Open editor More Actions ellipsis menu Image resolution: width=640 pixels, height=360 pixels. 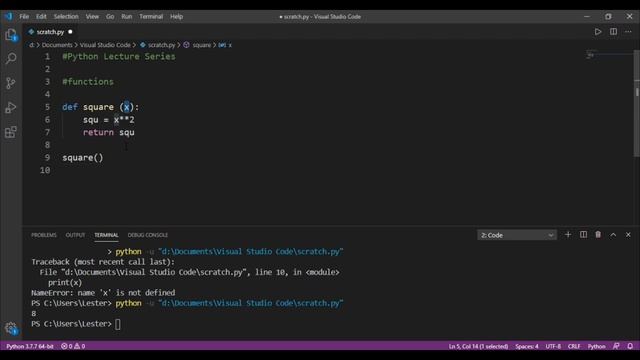pyautogui.click(x=628, y=32)
